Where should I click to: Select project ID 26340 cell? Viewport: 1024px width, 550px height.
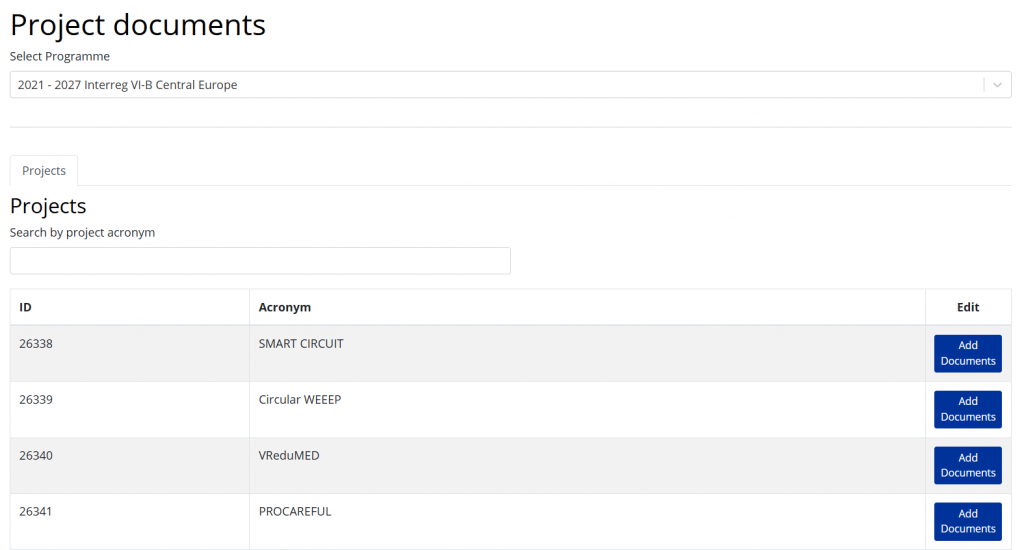(36, 456)
